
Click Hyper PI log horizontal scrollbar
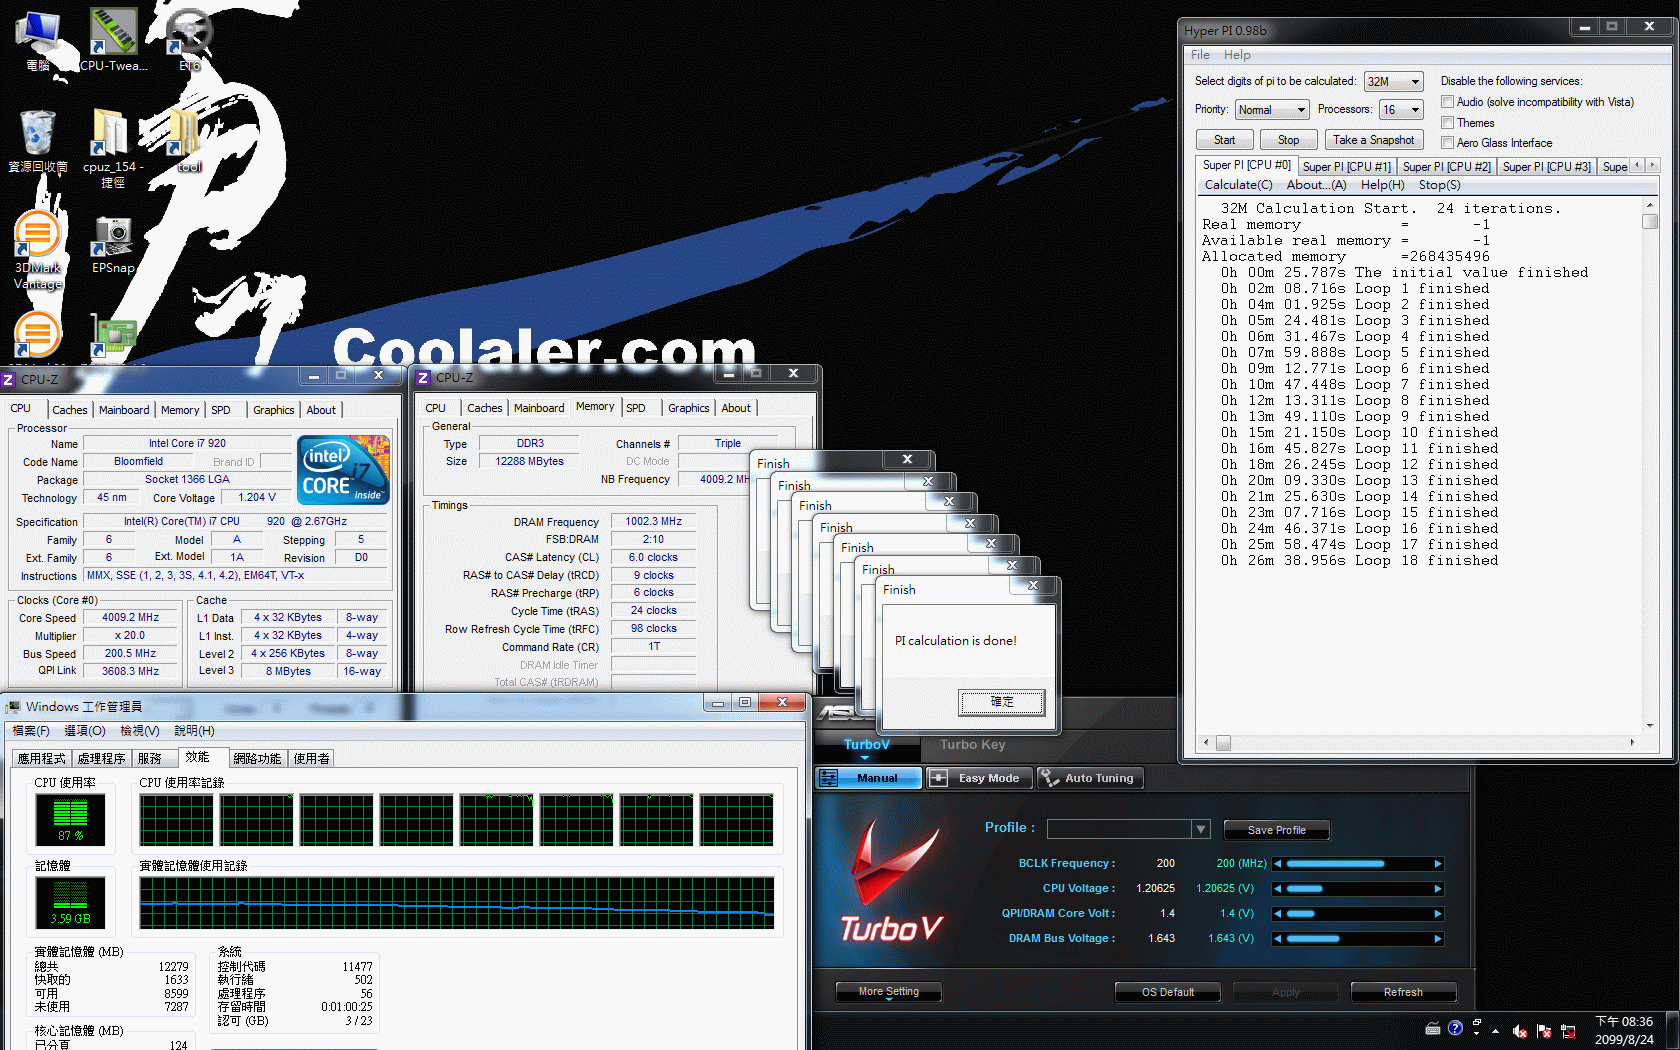(1419, 743)
